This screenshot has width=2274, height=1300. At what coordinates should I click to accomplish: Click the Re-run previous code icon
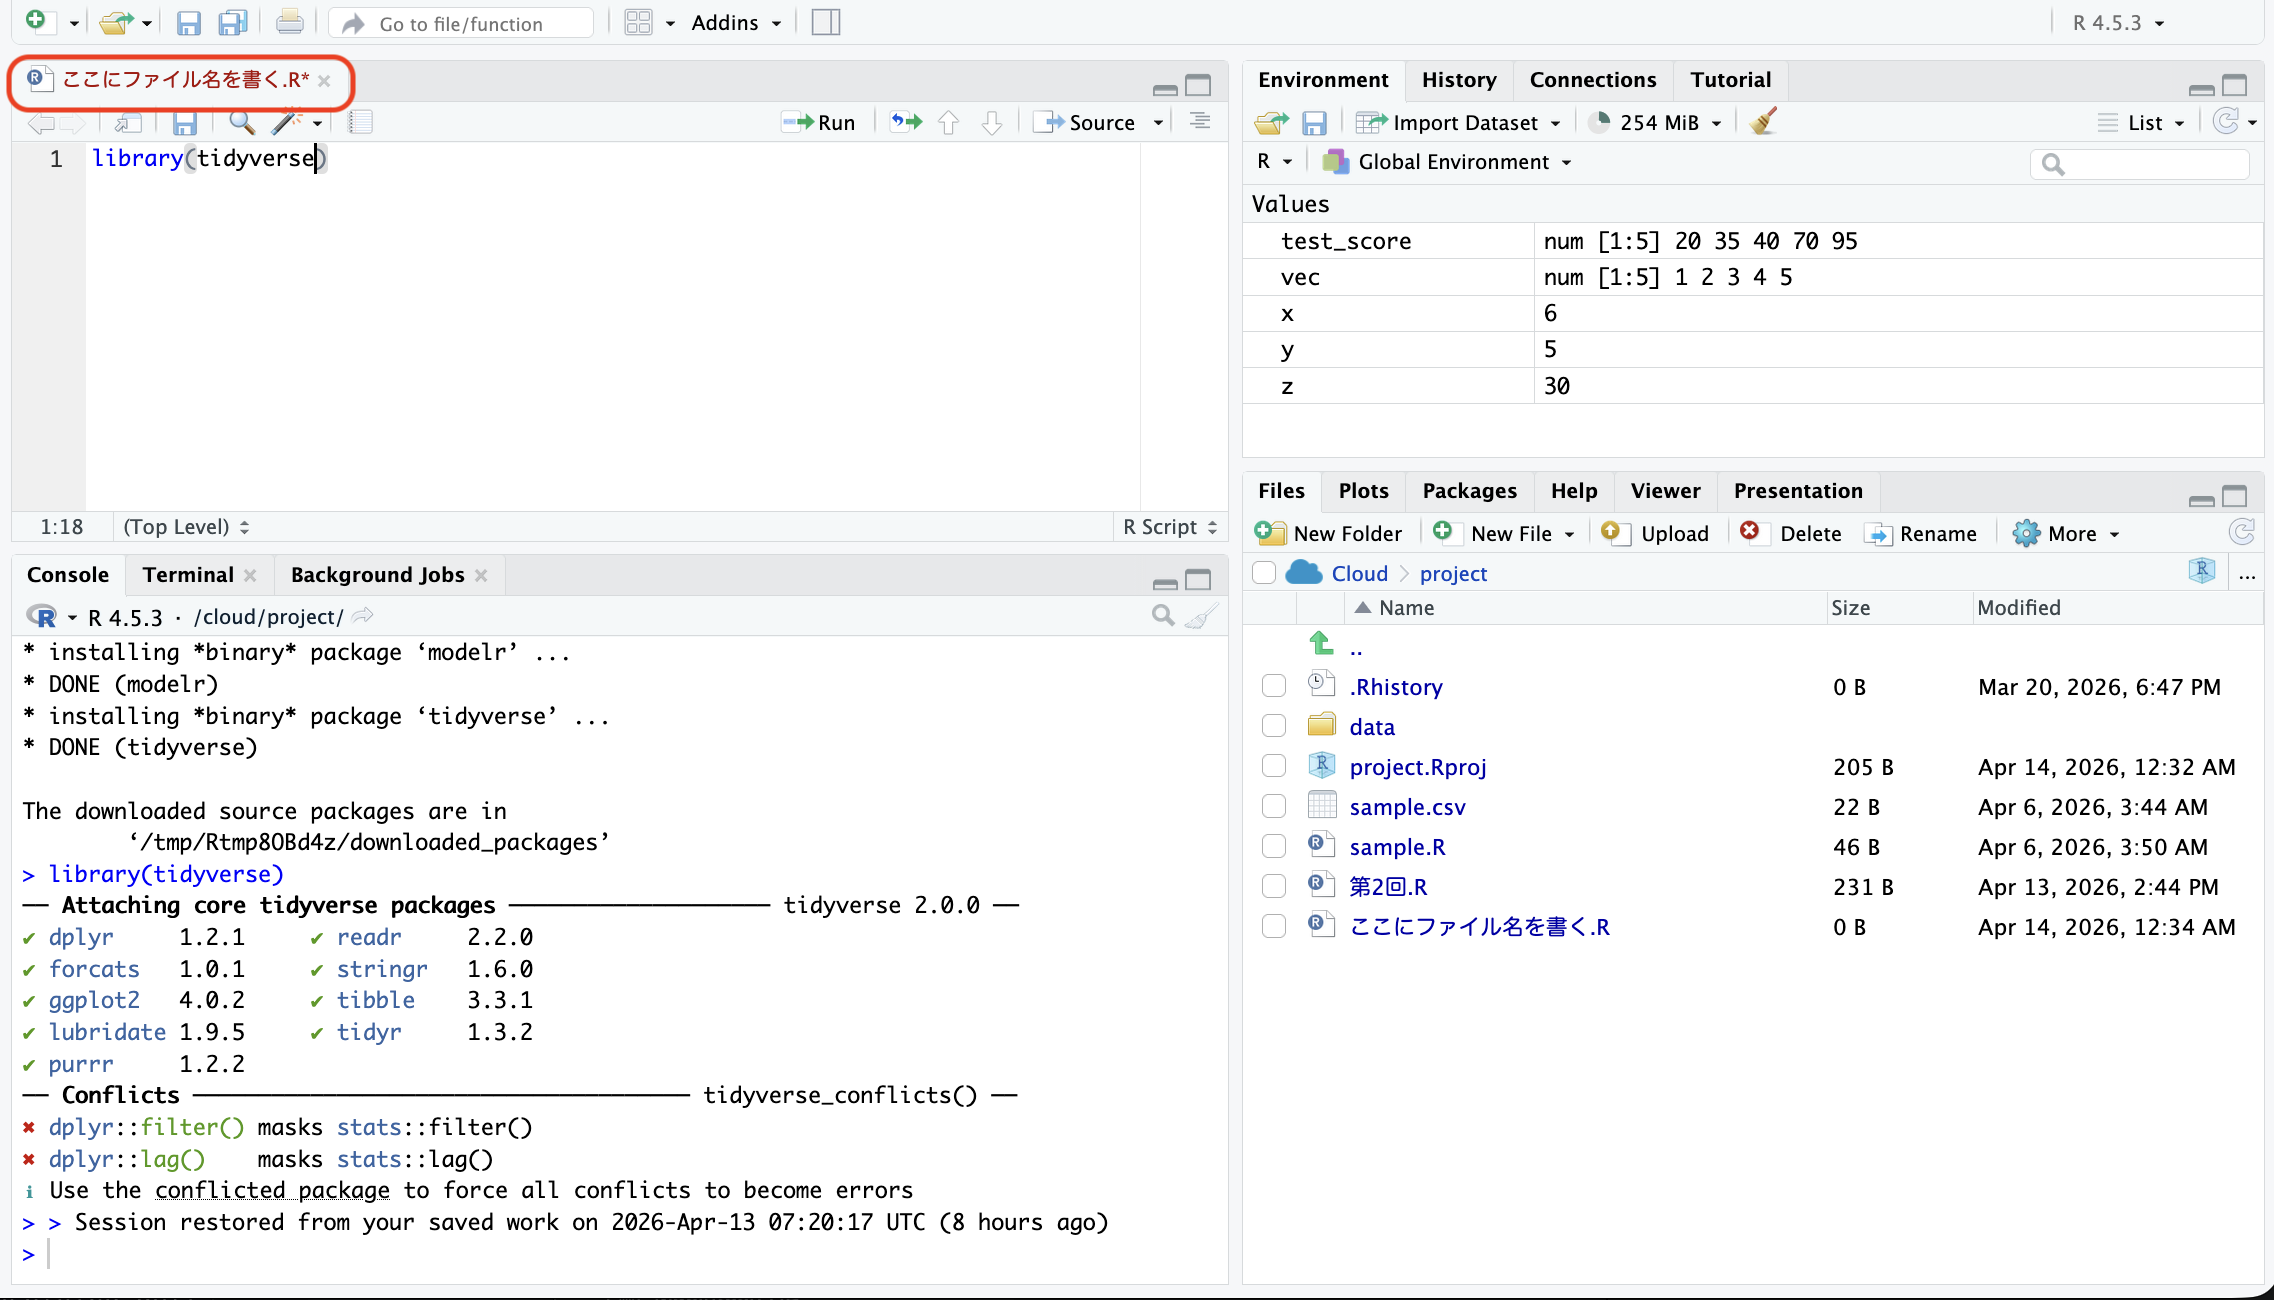[906, 122]
